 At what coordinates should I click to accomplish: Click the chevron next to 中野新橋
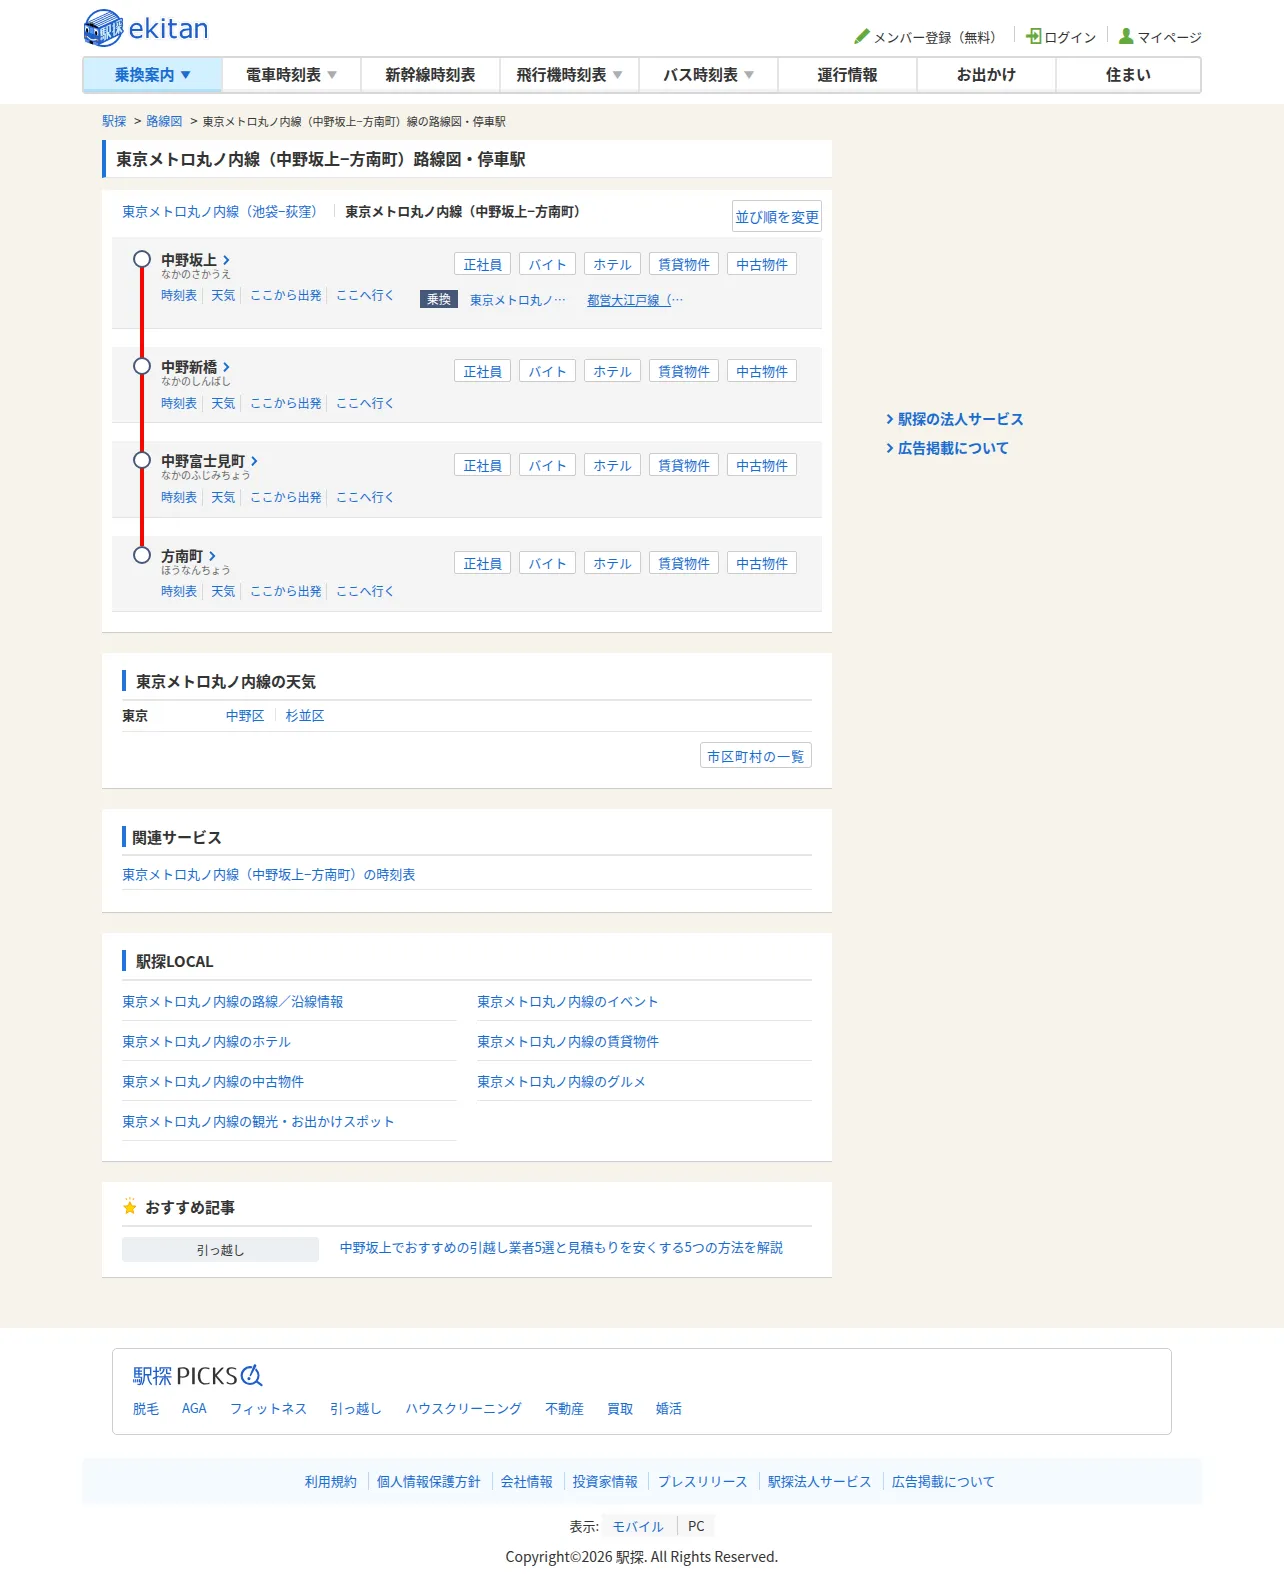227,367
